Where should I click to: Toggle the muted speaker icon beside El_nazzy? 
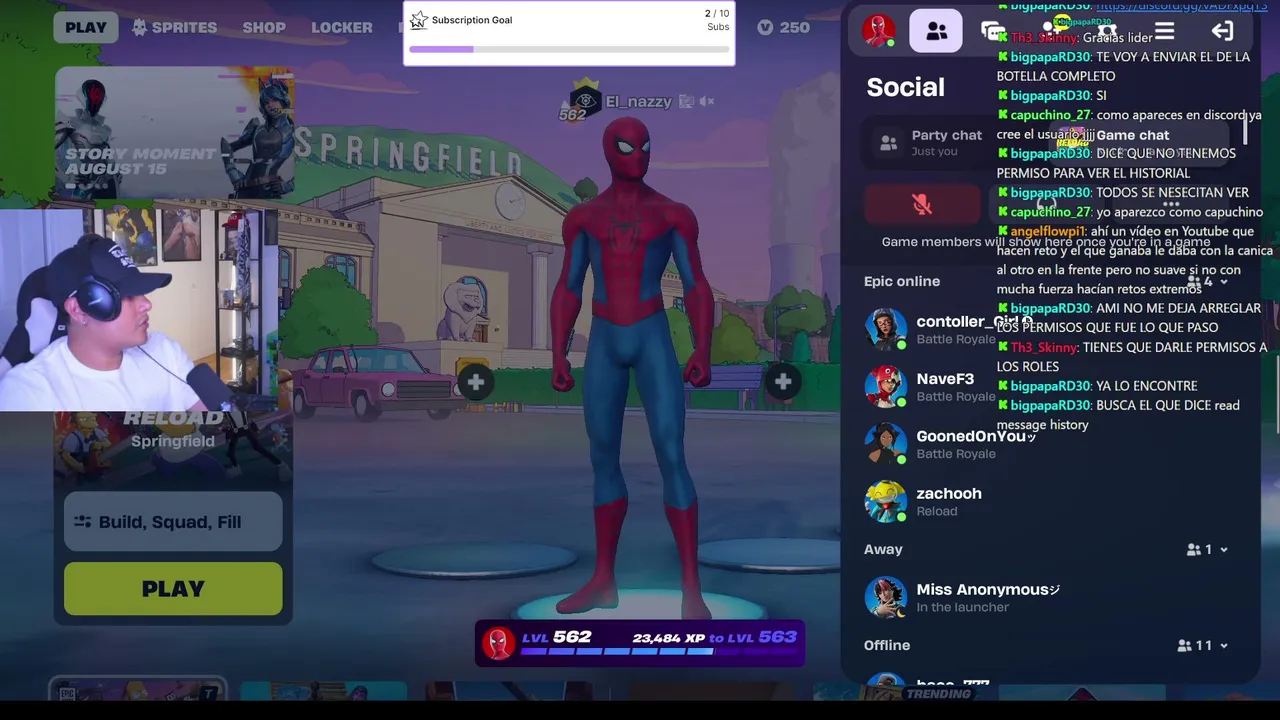(x=707, y=101)
